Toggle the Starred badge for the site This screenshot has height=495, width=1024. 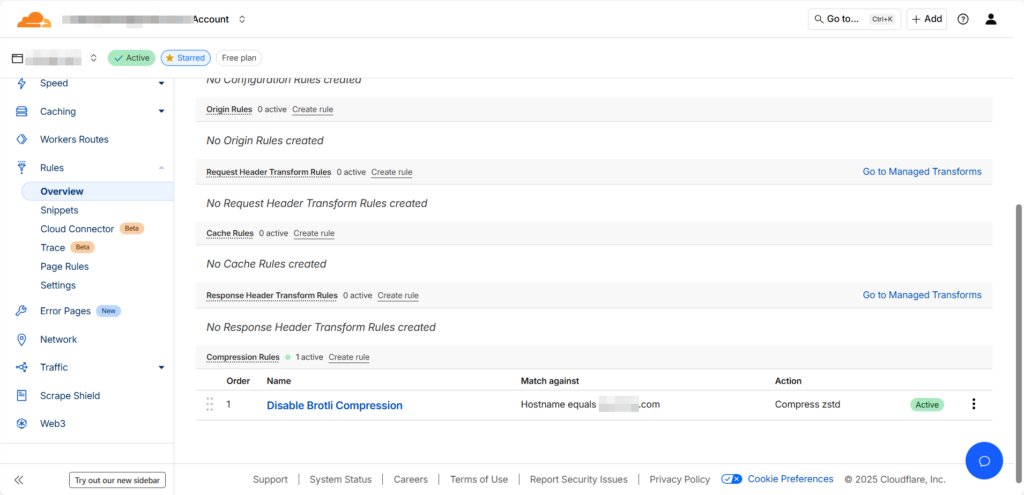(184, 58)
